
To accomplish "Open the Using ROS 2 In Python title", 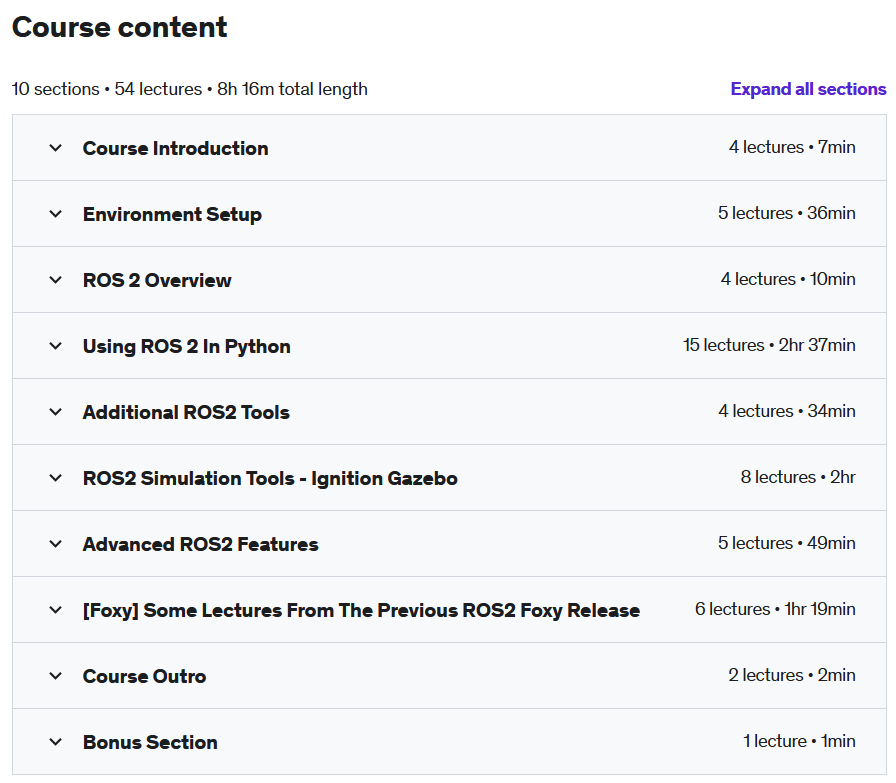I will pyautogui.click(x=186, y=346).
